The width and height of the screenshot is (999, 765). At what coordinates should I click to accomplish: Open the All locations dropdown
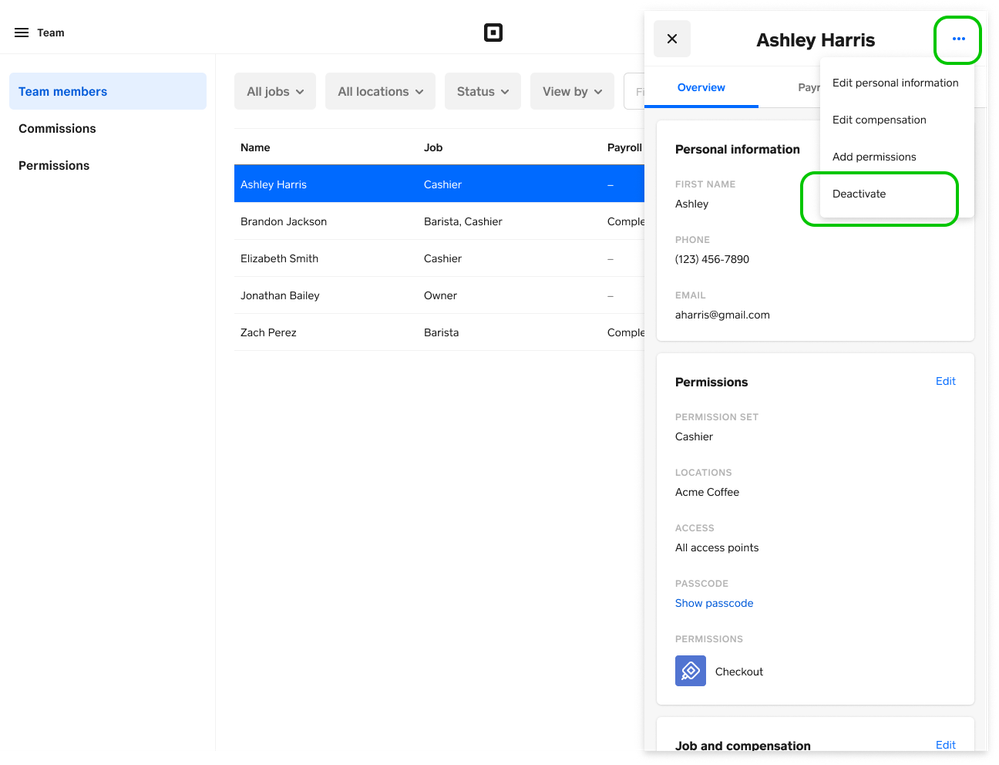pyautogui.click(x=380, y=91)
